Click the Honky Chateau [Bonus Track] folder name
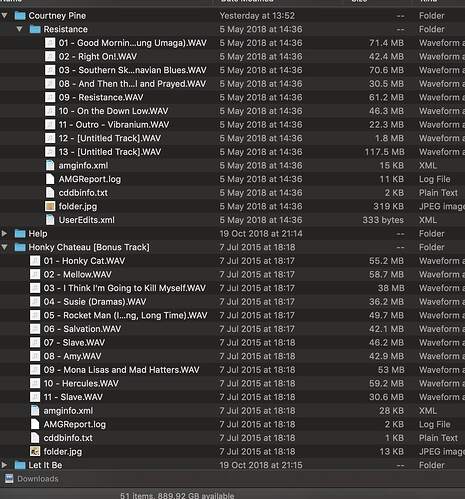The height and width of the screenshot is (499, 465). pyautogui.click(x=89, y=247)
